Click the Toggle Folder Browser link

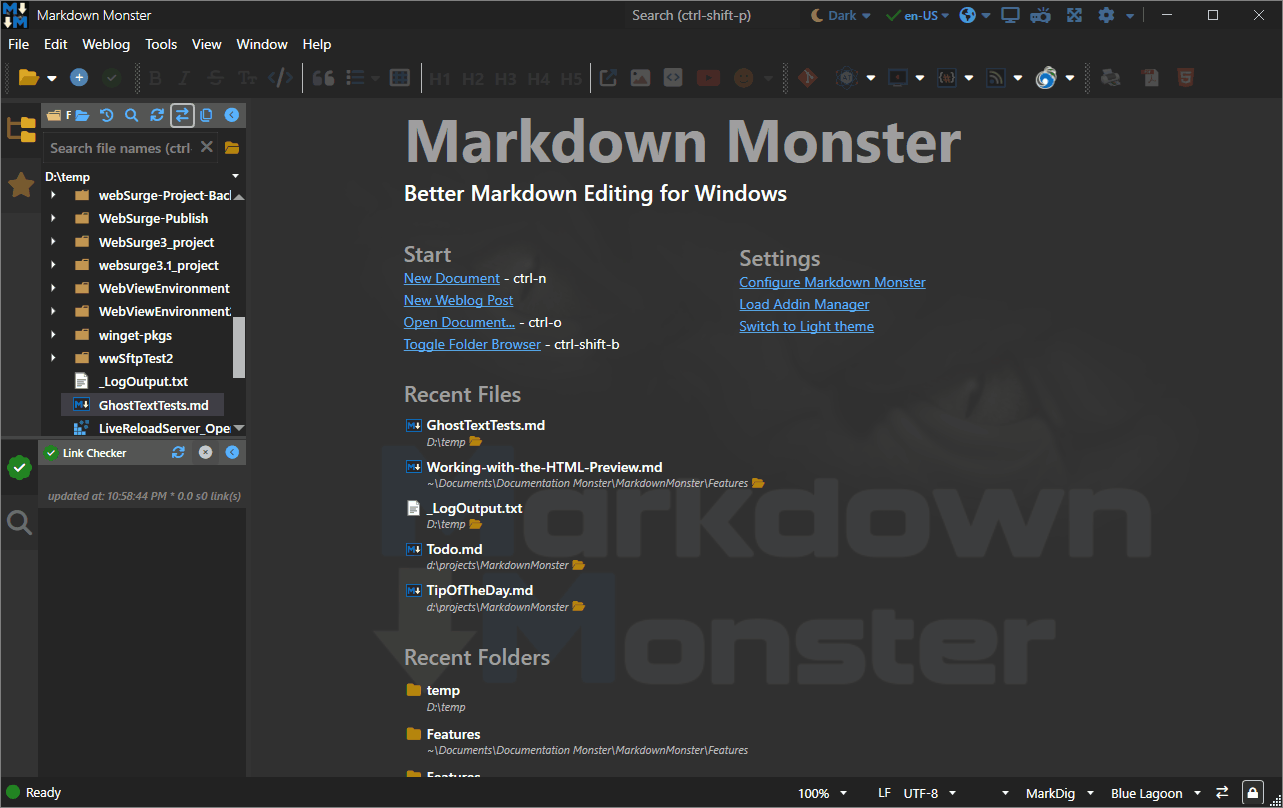(x=472, y=344)
